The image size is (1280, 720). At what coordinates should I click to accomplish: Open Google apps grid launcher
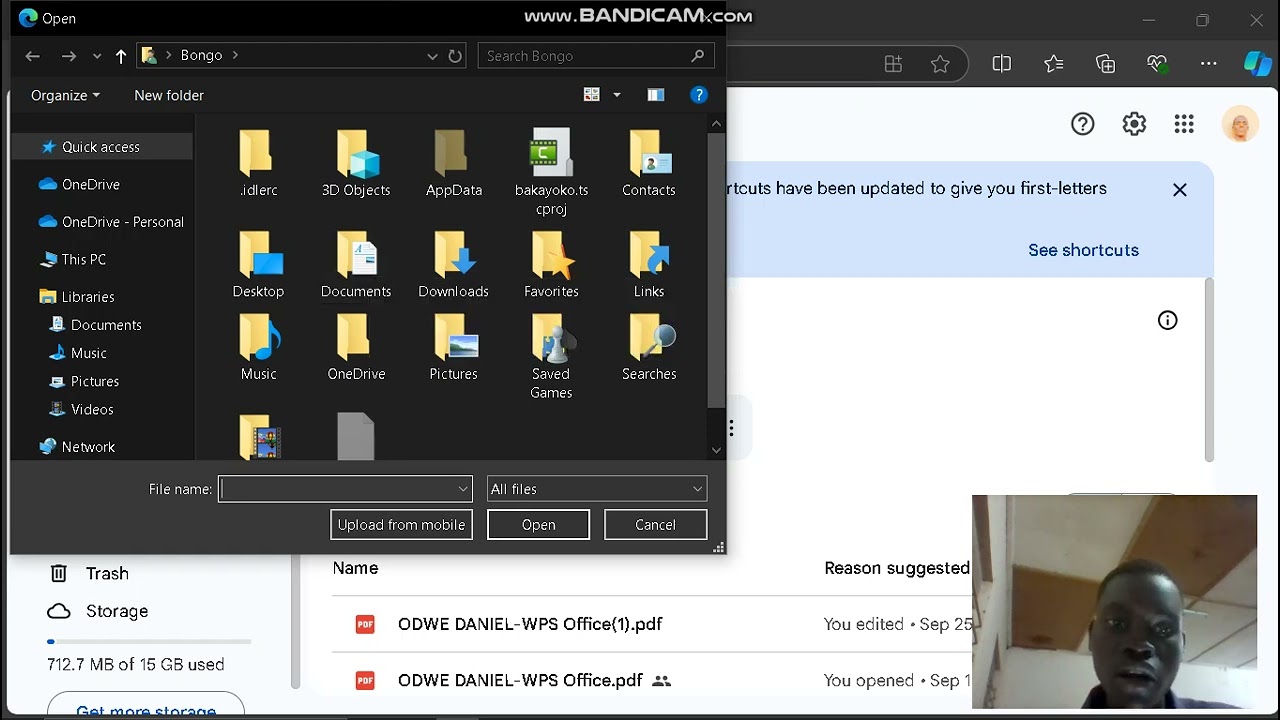pos(1184,124)
